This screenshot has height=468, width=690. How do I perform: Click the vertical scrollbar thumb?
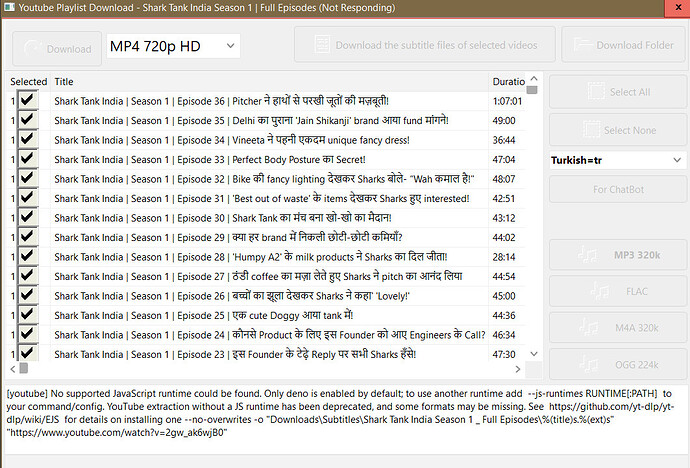pyautogui.click(x=532, y=90)
